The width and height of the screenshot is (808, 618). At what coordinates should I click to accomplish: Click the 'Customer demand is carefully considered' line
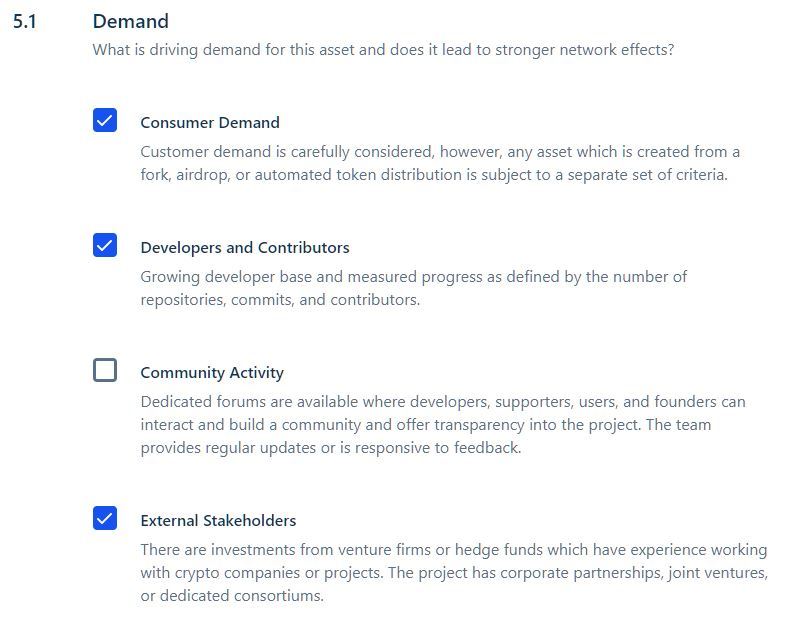click(440, 152)
